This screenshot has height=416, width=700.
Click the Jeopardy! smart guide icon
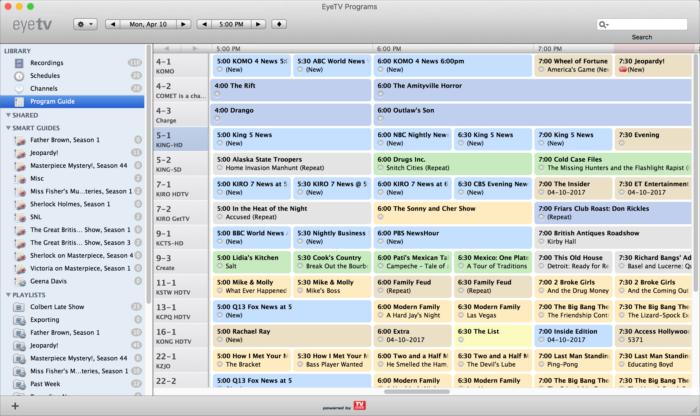[20, 153]
